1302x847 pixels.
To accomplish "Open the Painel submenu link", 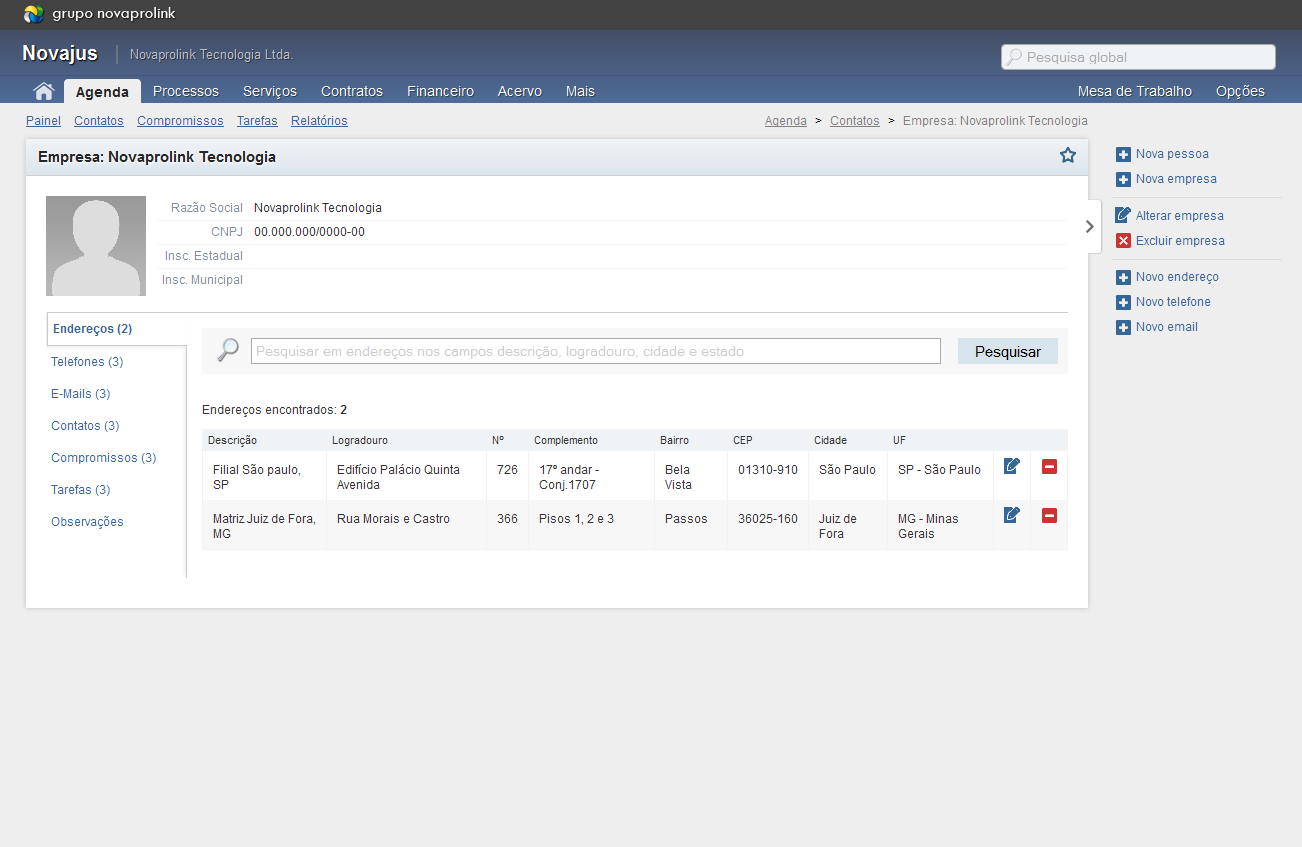I will point(43,121).
